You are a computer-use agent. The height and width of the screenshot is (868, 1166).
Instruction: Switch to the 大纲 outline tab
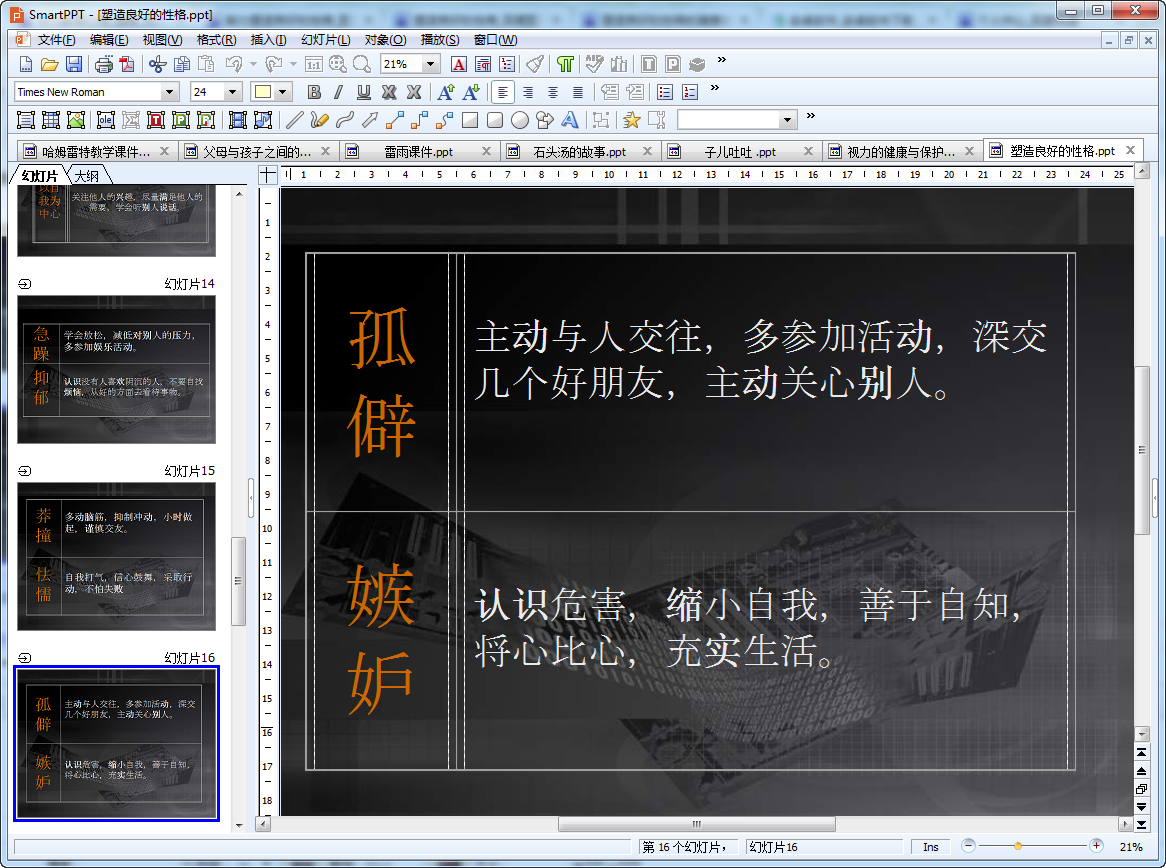87,176
